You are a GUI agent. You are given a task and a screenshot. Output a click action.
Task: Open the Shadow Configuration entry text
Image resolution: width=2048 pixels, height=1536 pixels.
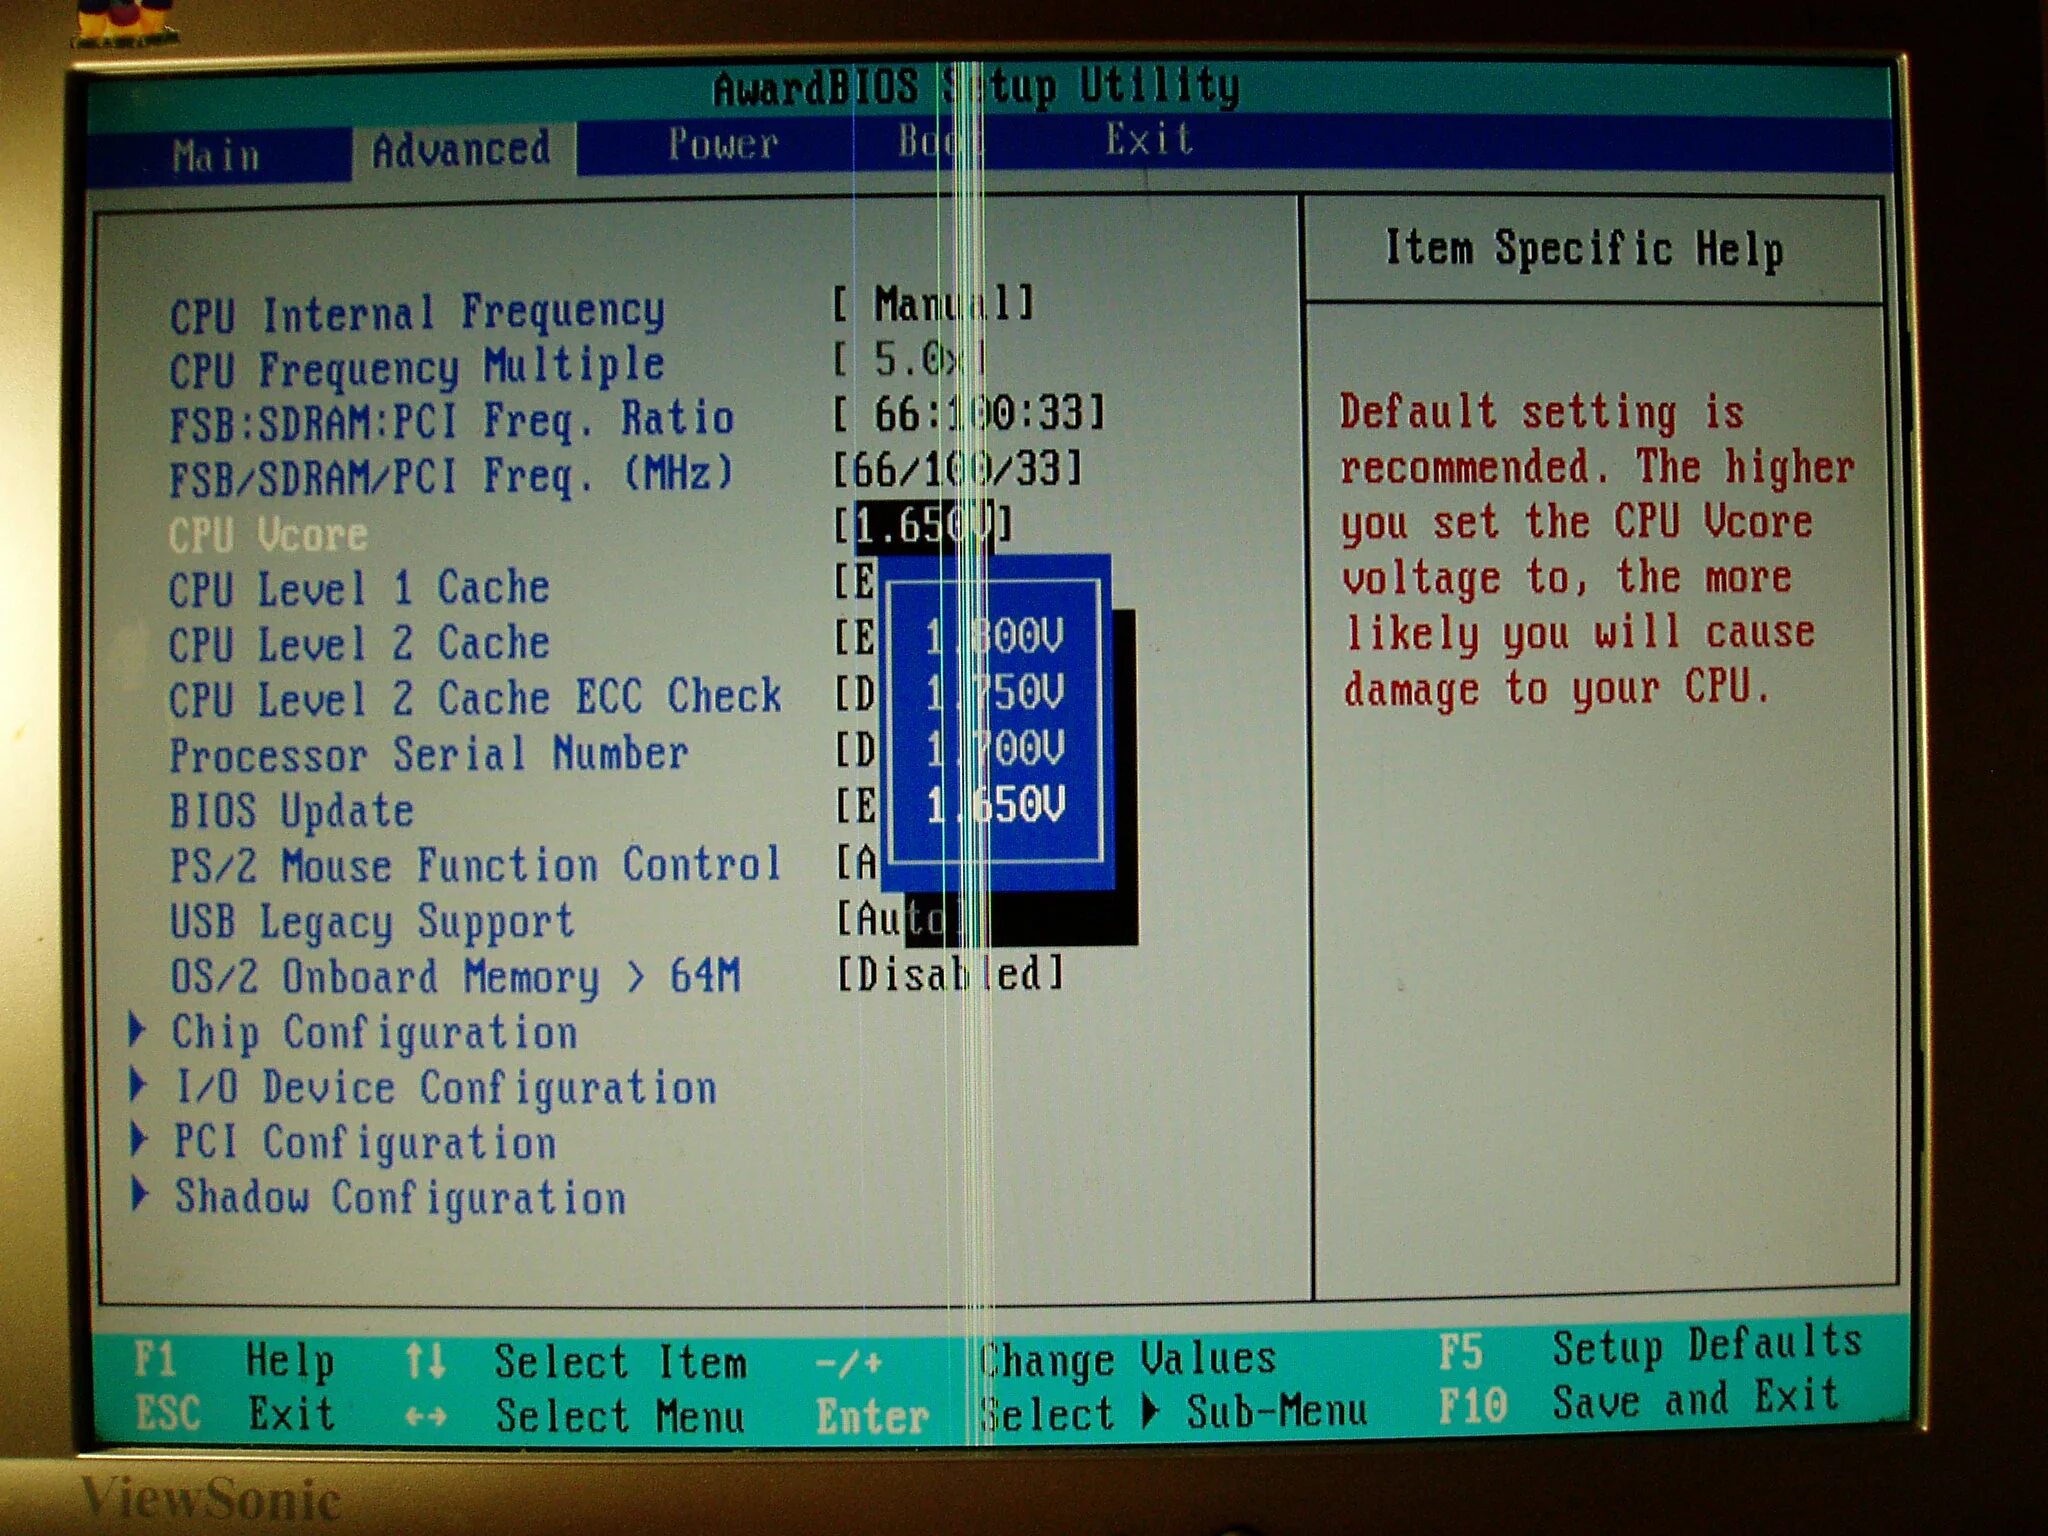[401, 1198]
